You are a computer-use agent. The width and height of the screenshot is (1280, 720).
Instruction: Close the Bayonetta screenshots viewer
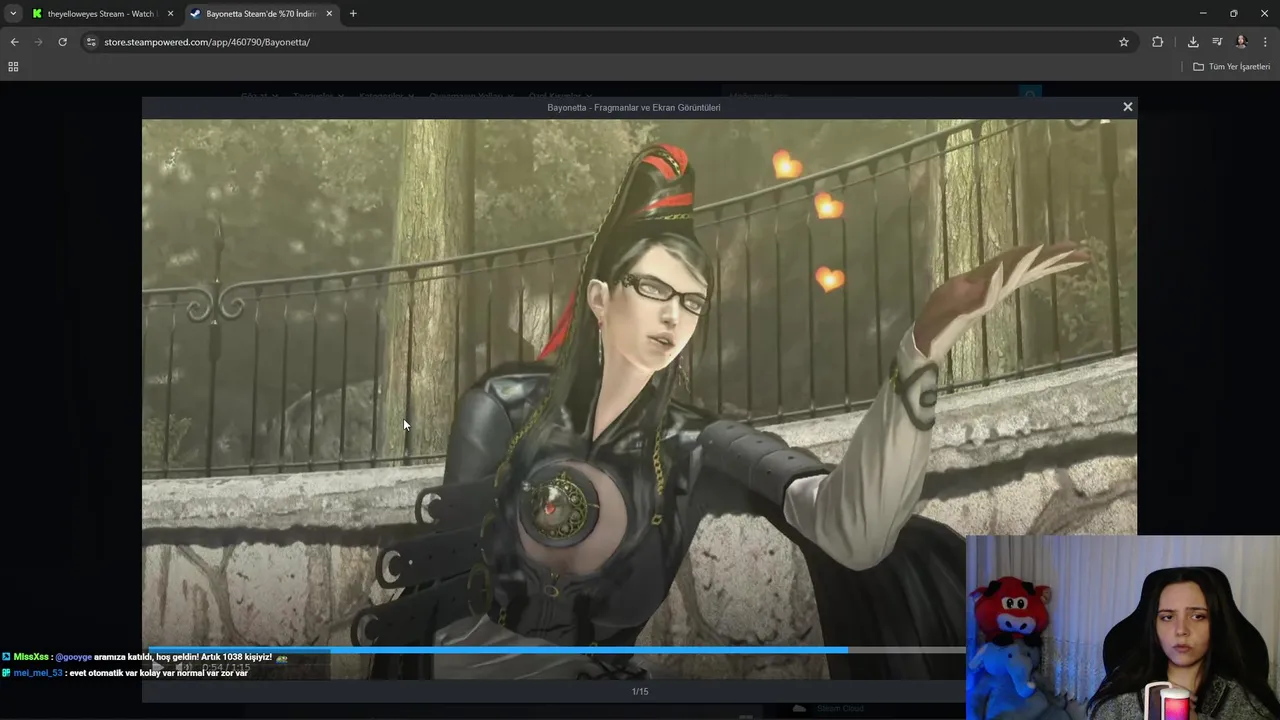[x=1128, y=107]
